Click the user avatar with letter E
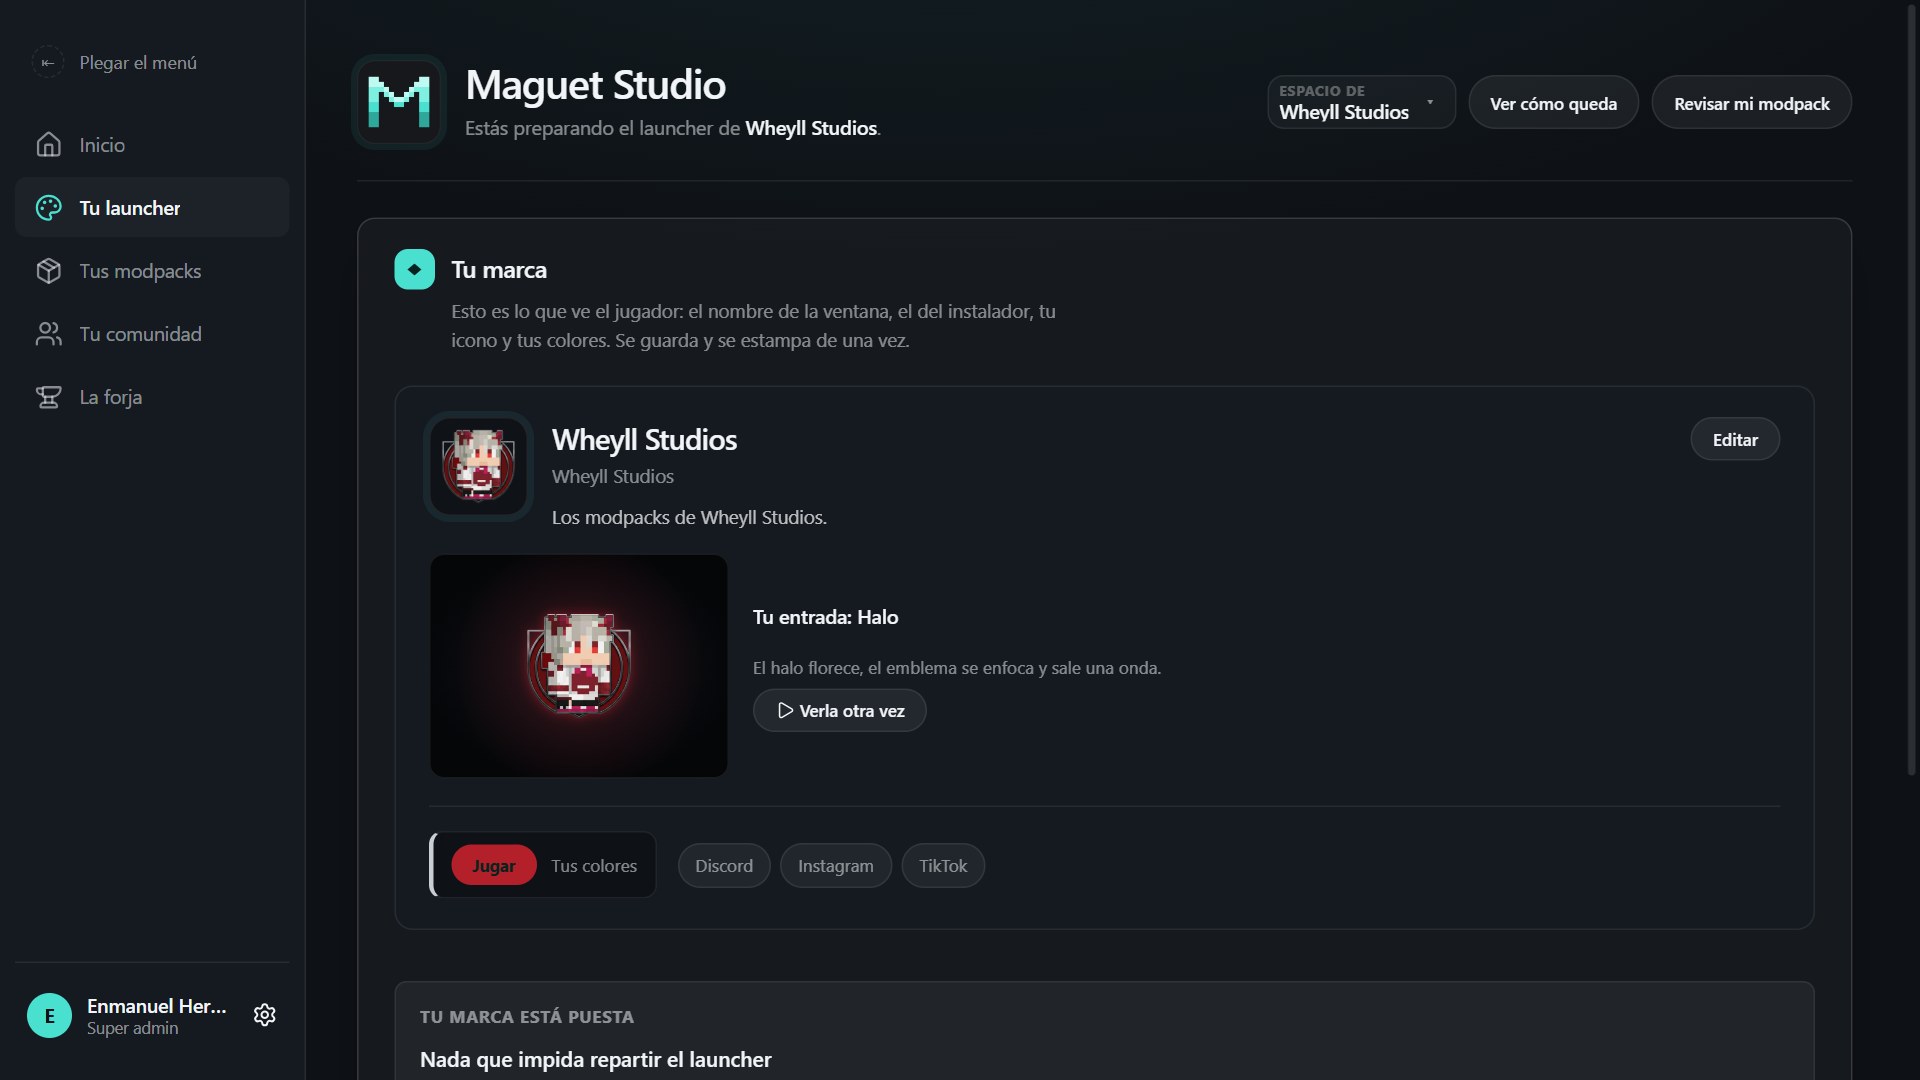The image size is (1920, 1080). (x=49, y=1016)
